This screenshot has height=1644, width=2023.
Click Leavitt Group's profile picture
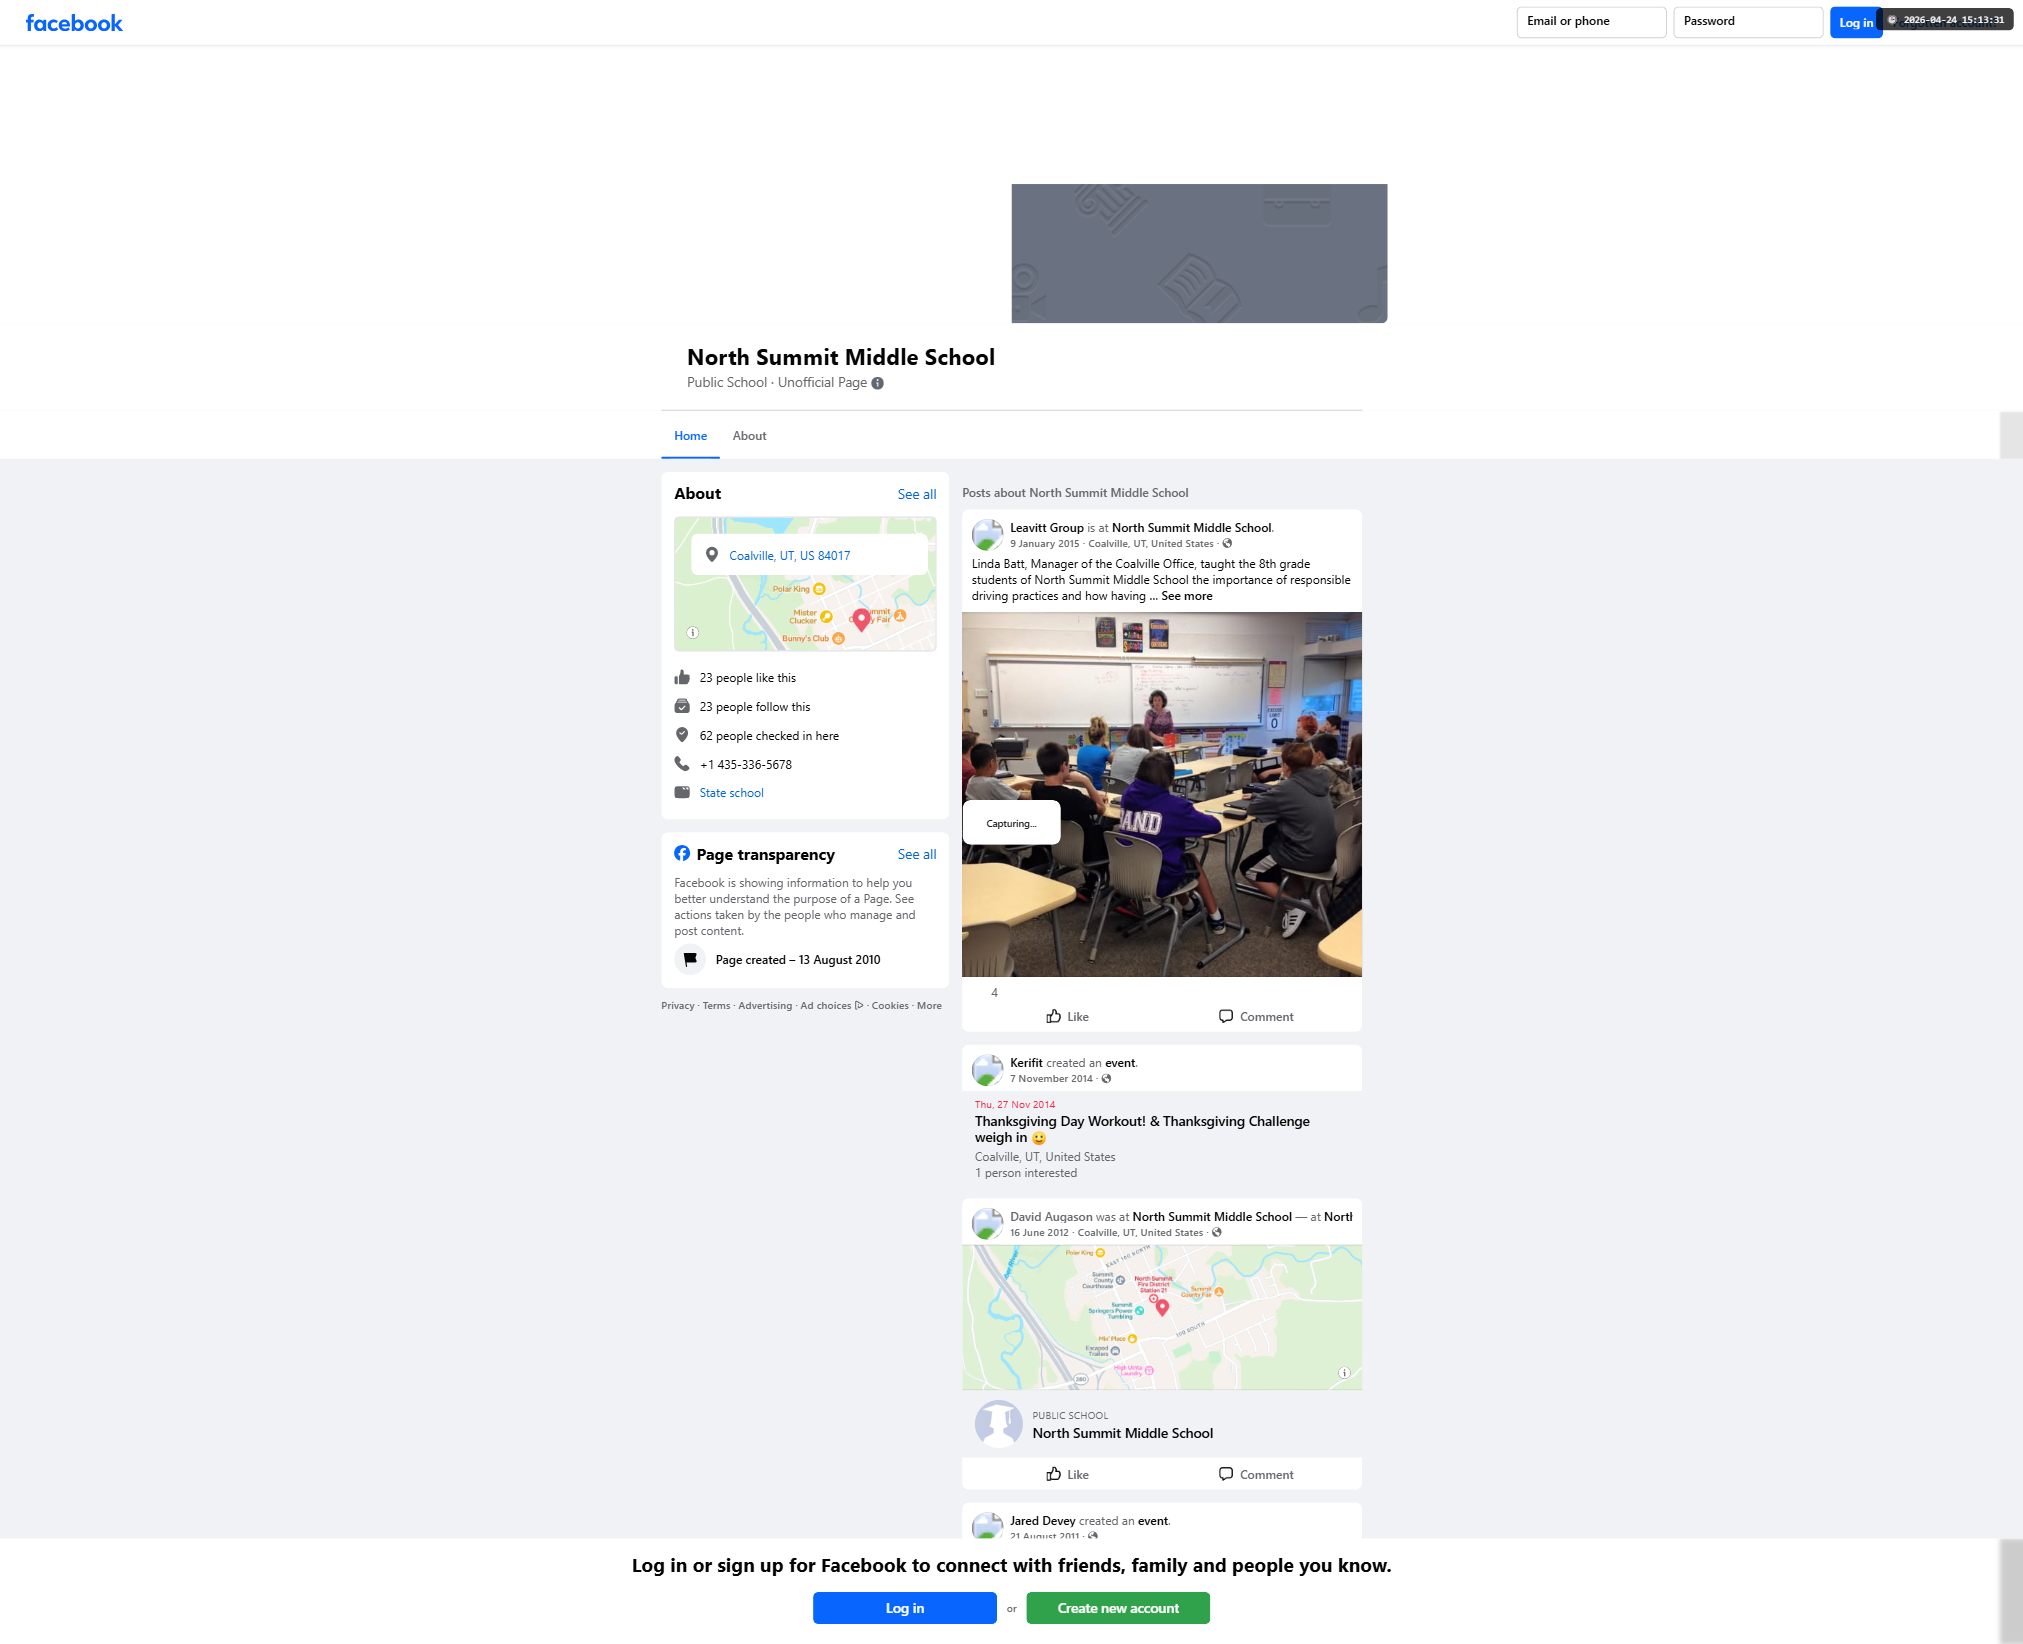click(988, 535)
